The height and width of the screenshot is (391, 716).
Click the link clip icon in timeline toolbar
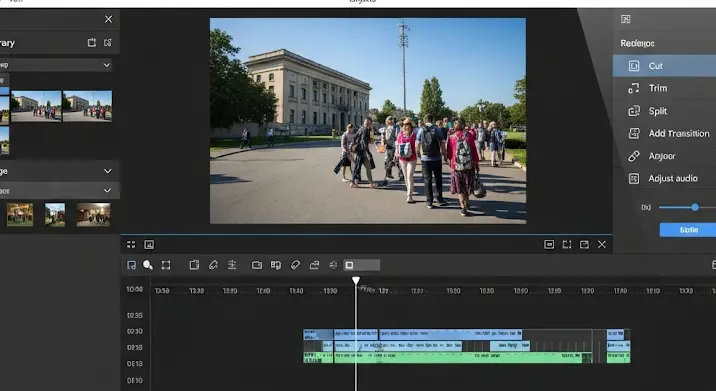click(295, 265)
